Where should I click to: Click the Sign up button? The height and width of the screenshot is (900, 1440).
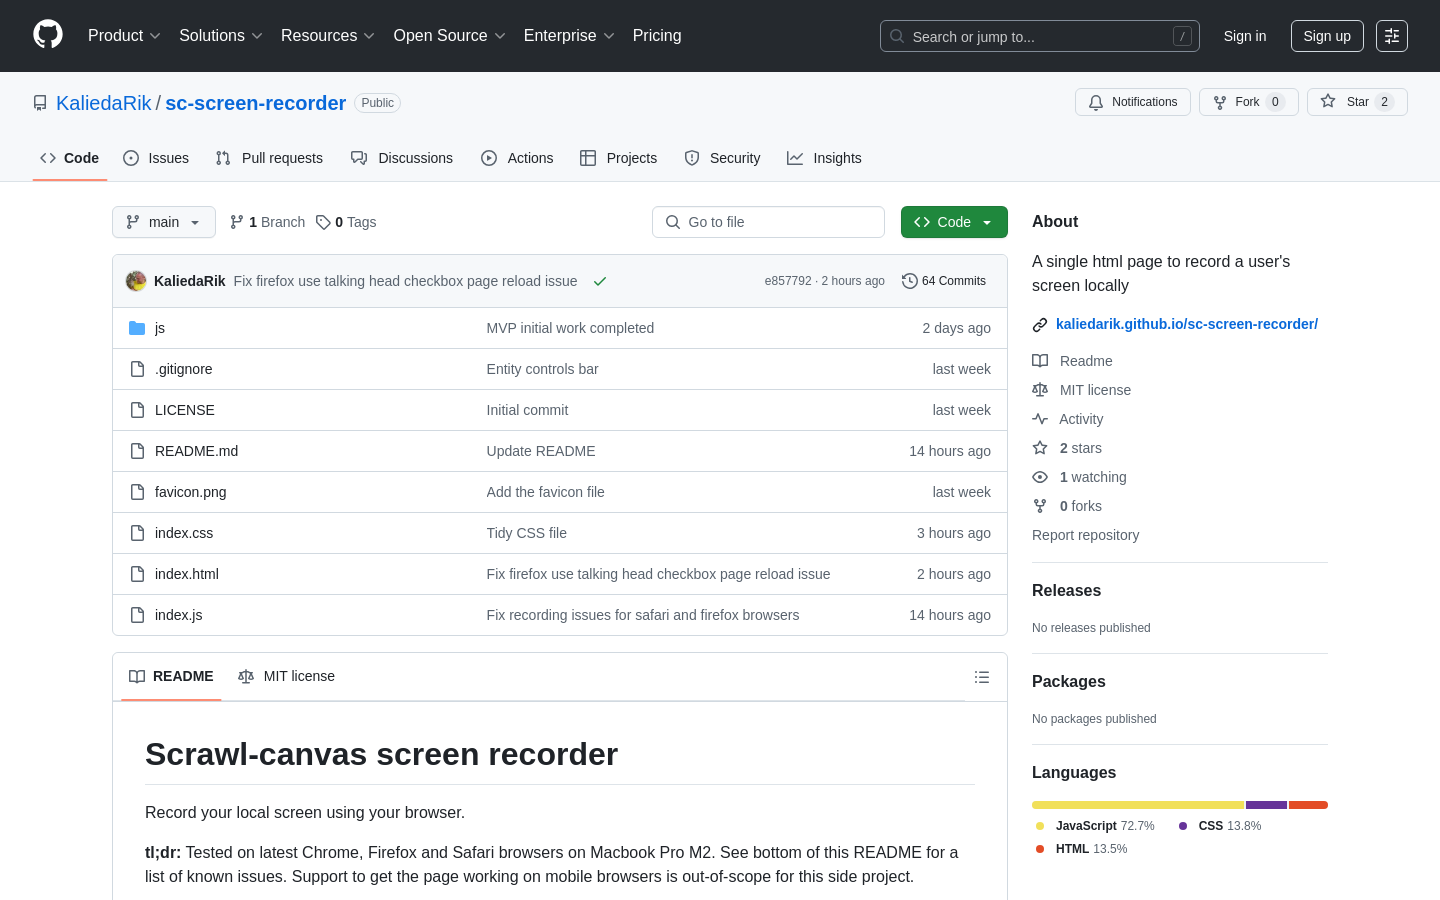click(1327, 36)
